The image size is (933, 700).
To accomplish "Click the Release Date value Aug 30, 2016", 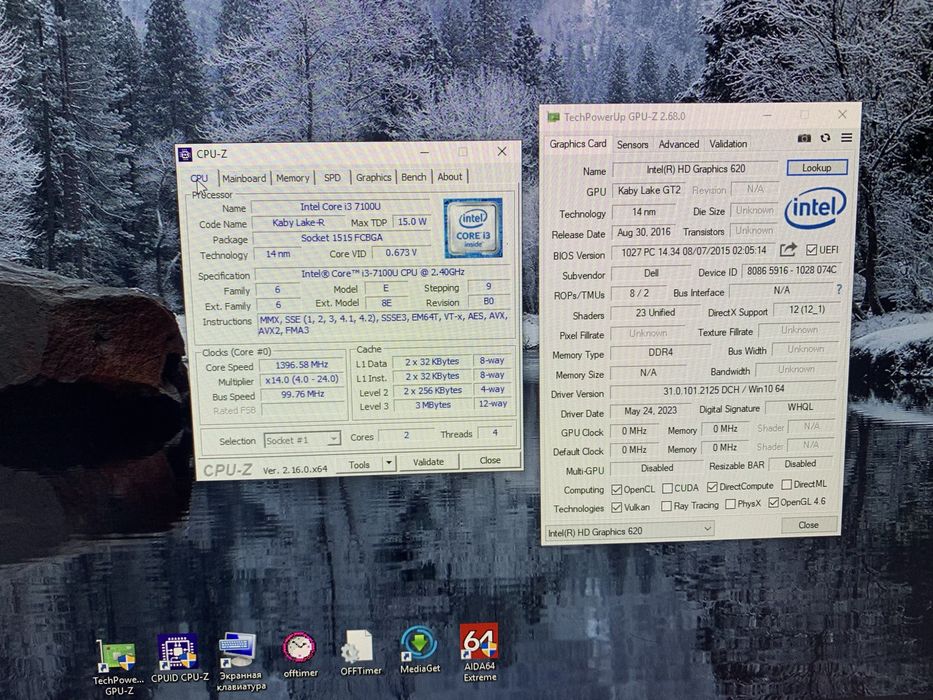I will (644, 232).
